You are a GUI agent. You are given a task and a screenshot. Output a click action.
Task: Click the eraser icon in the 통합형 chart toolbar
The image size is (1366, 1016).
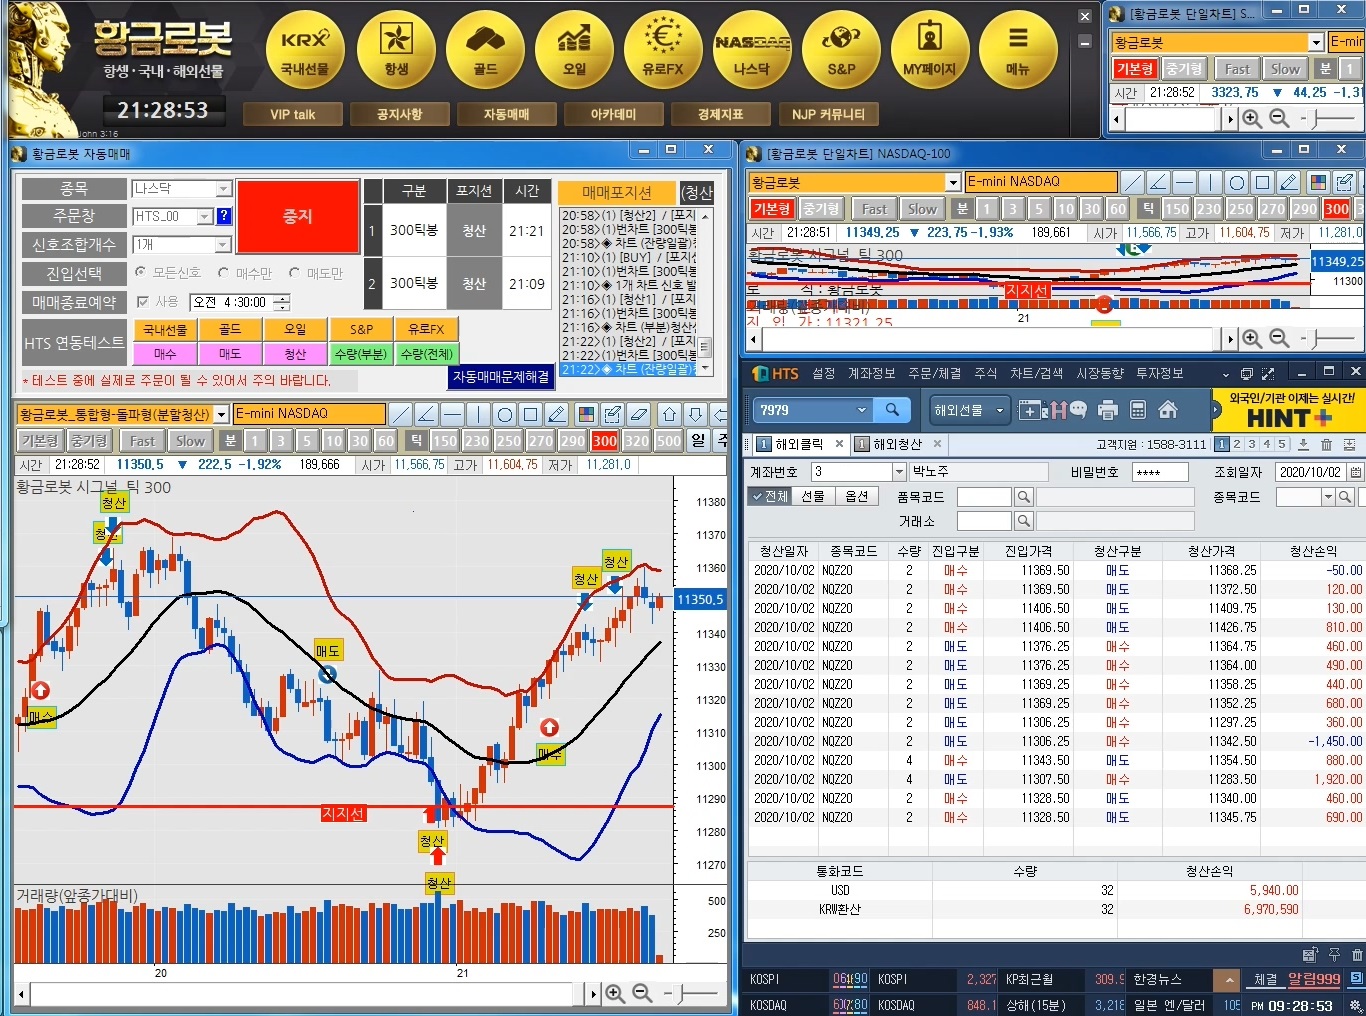point(639,414)
